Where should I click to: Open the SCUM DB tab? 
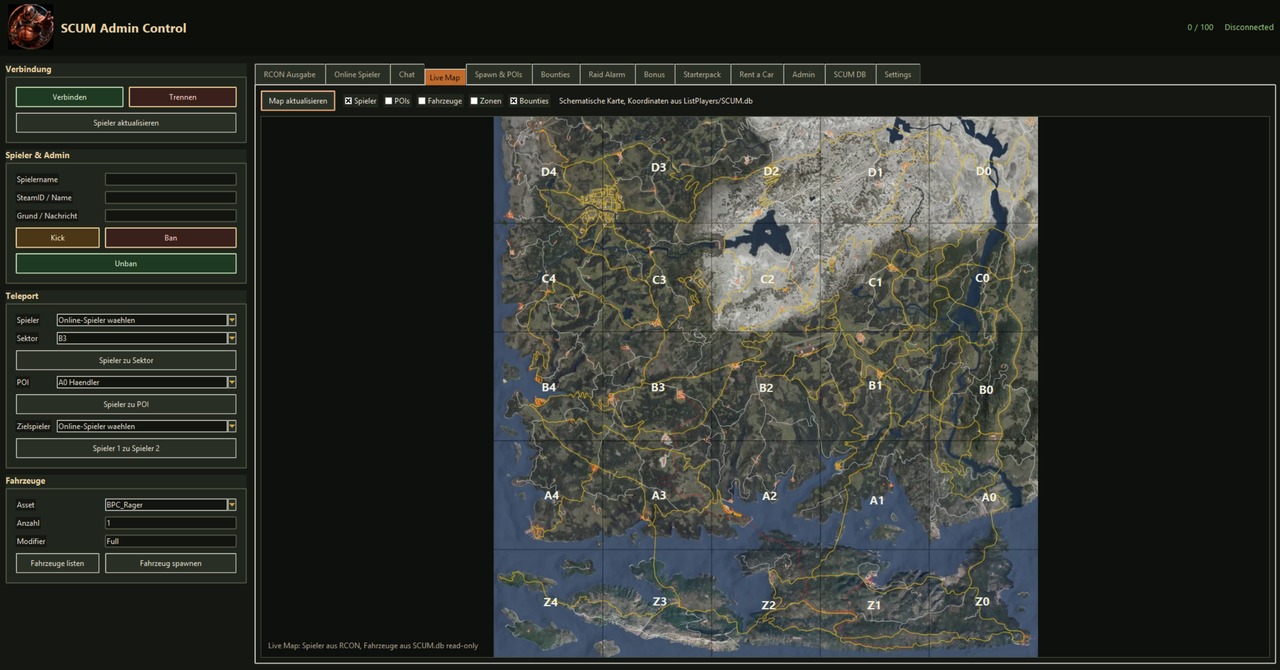[x=850, y=74]
